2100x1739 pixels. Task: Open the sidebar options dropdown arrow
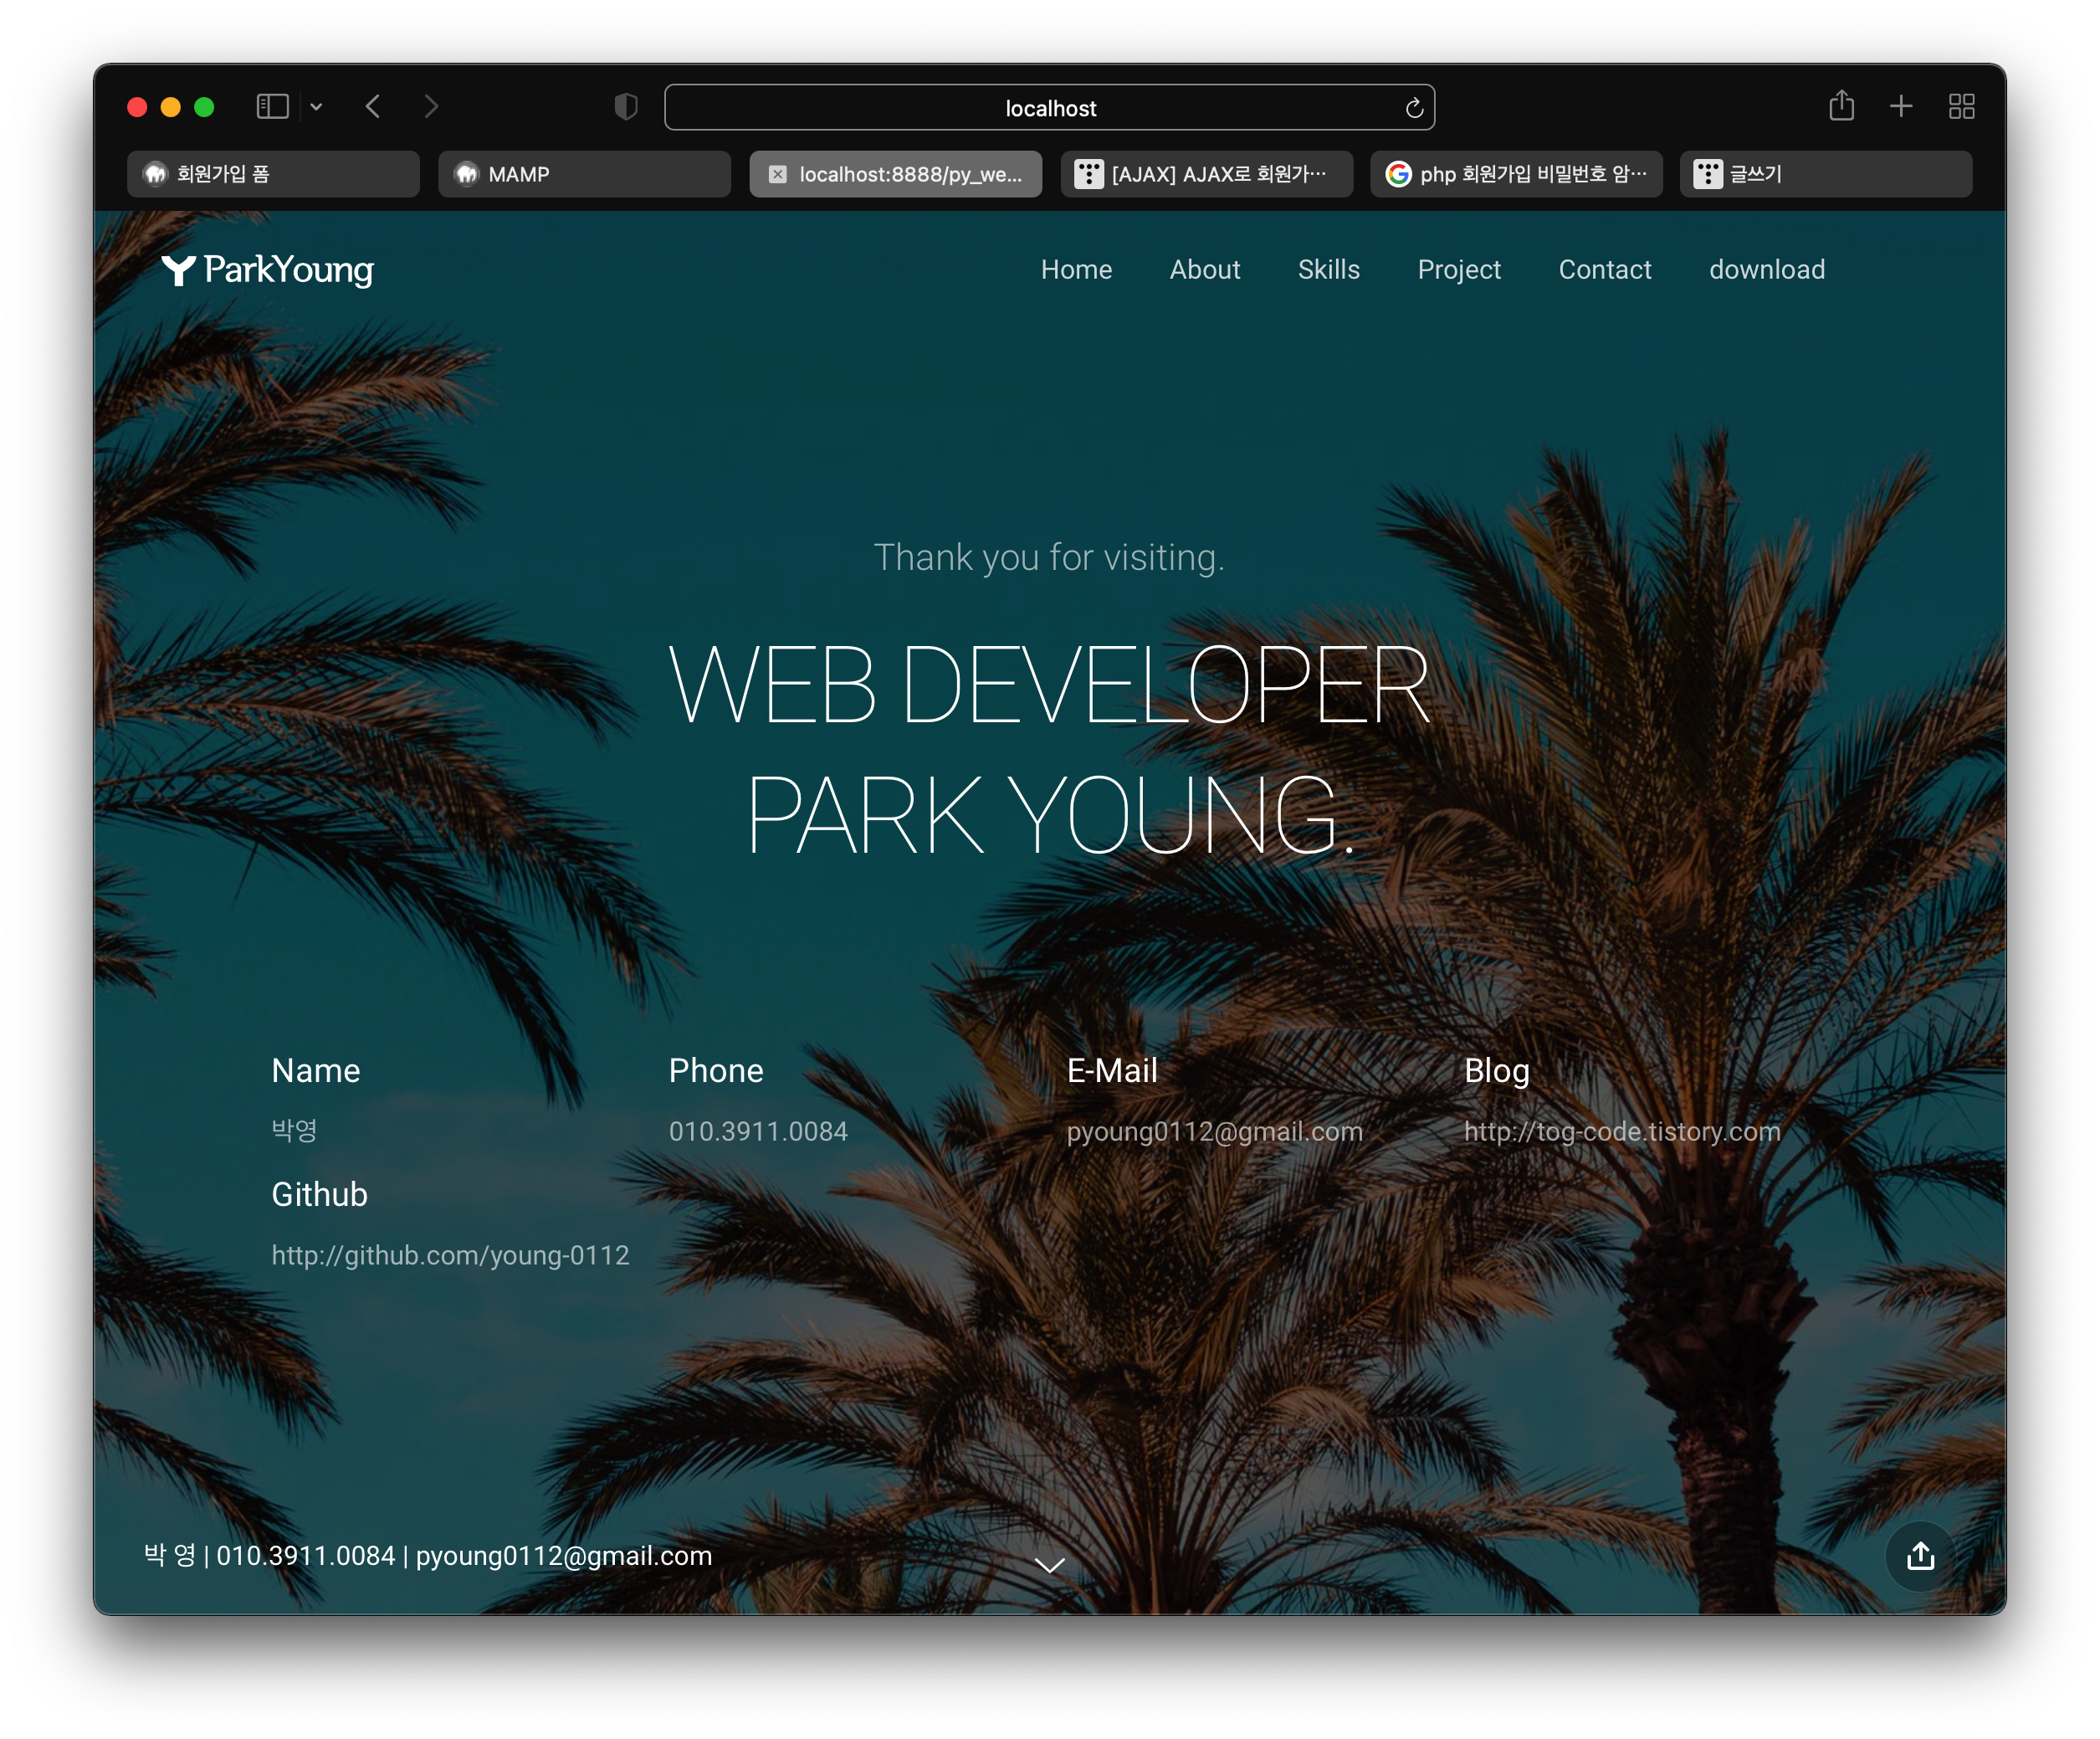click(316, 107)
